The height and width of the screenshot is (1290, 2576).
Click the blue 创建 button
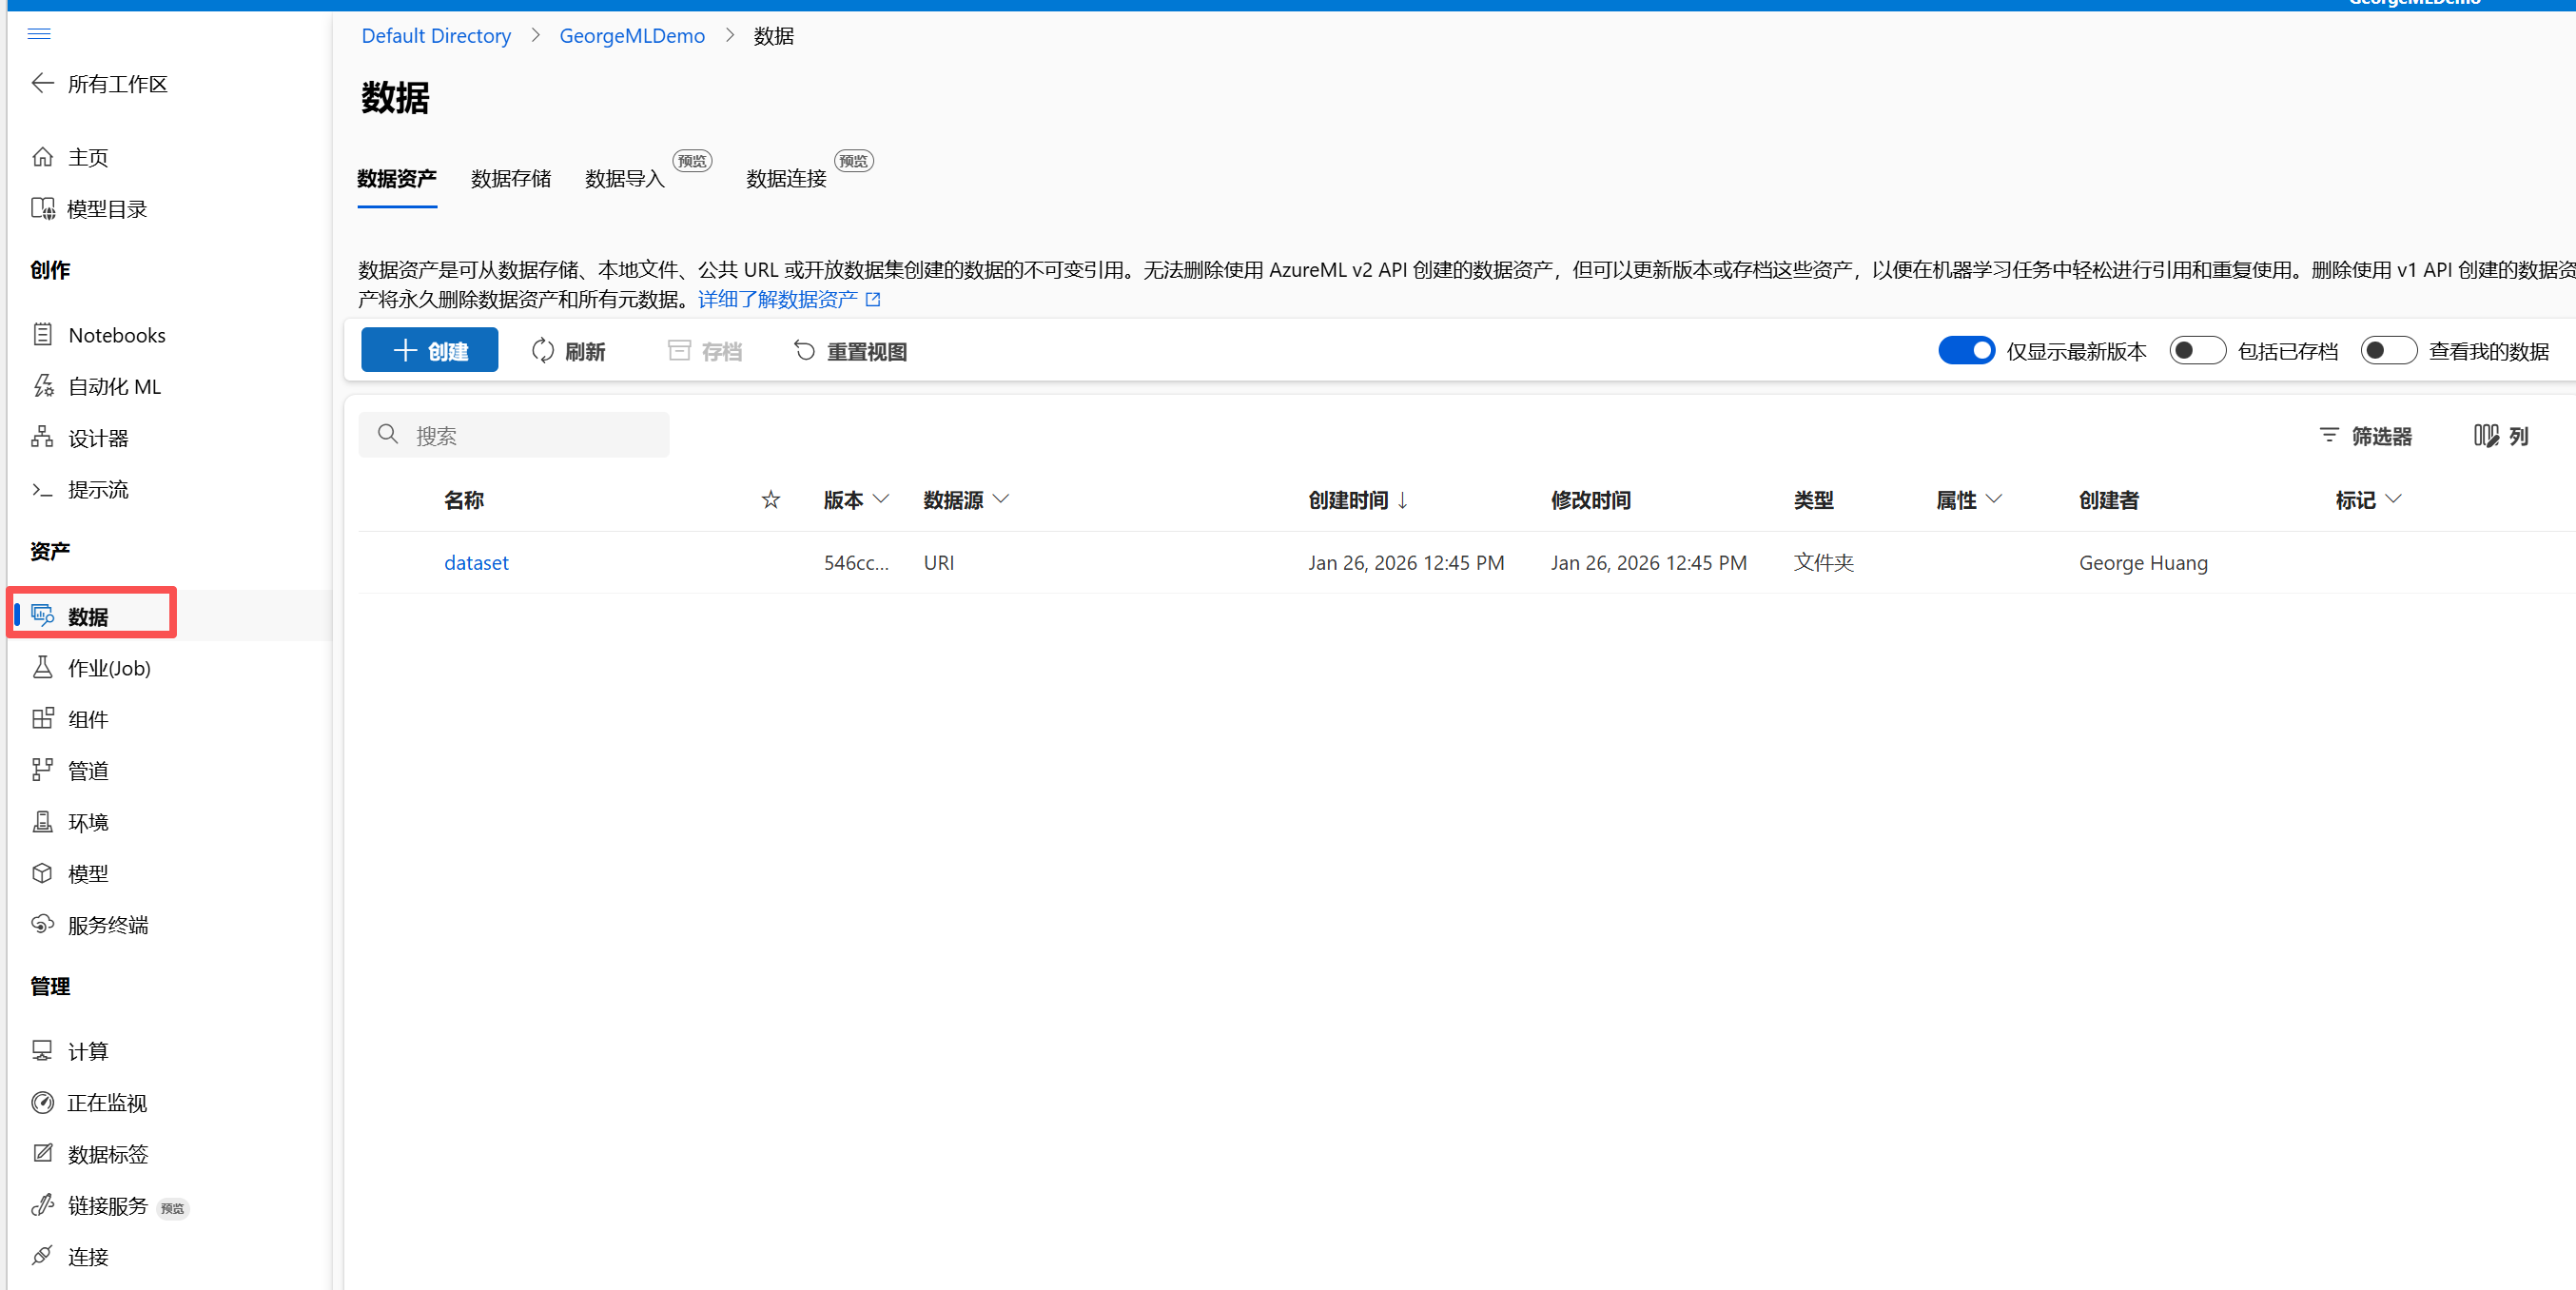(429, 351)
